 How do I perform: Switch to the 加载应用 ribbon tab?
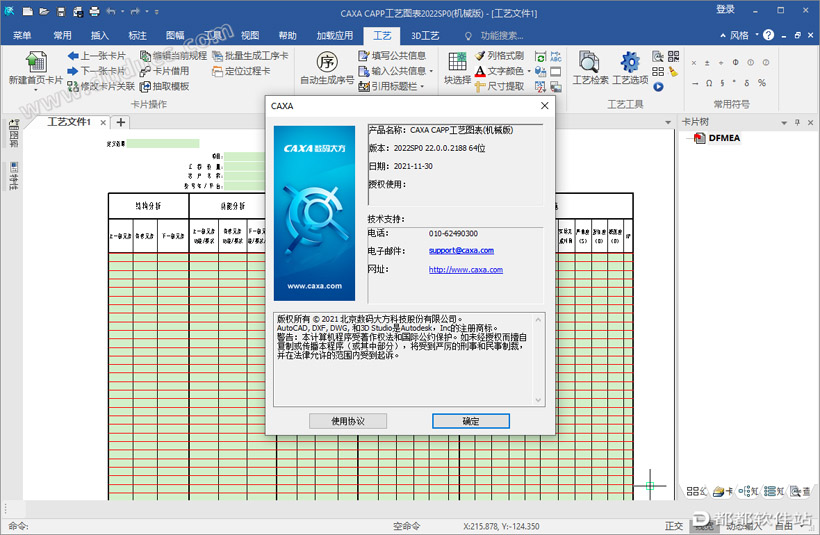pyautogui.click(x=335, y=36)
